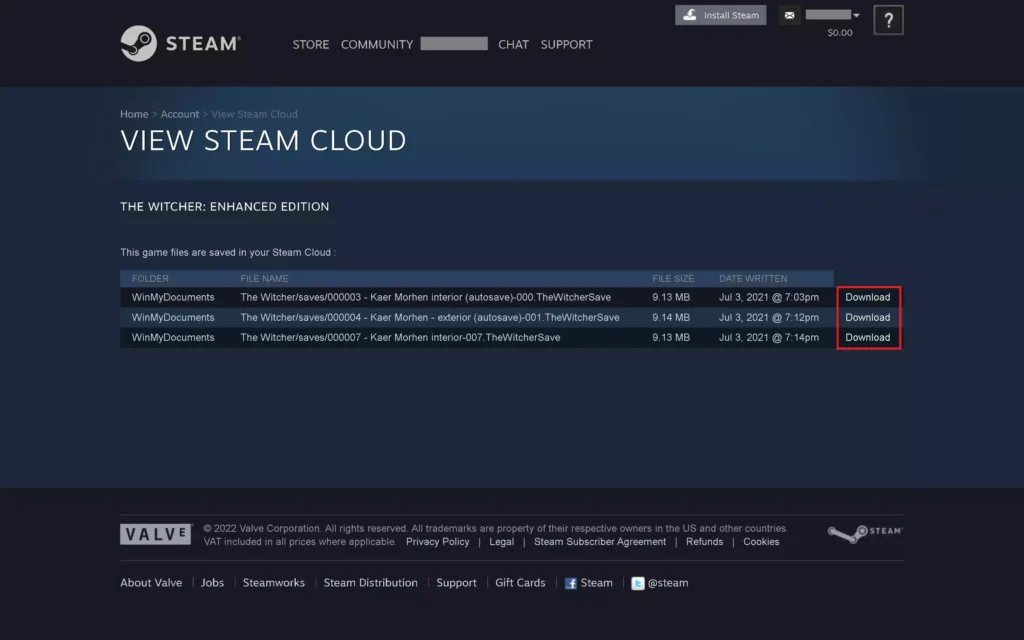Open the SUPPORT menu item
Image resolution: width=1024 pixels, height=640 pixels.
point(566,44)
